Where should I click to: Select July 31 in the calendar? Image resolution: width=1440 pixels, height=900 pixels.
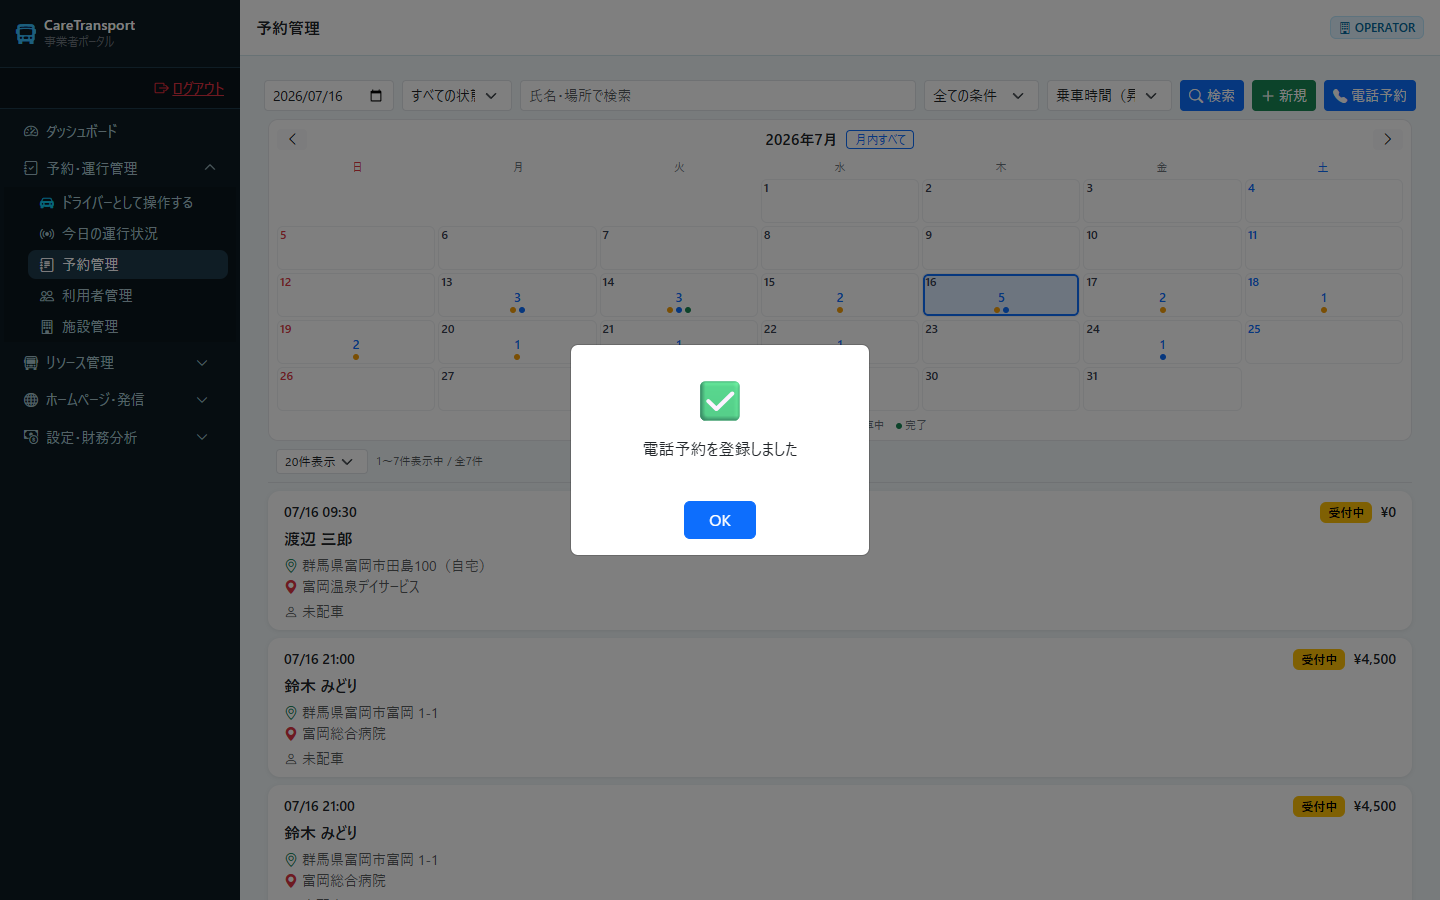(x=1162, y=389)
